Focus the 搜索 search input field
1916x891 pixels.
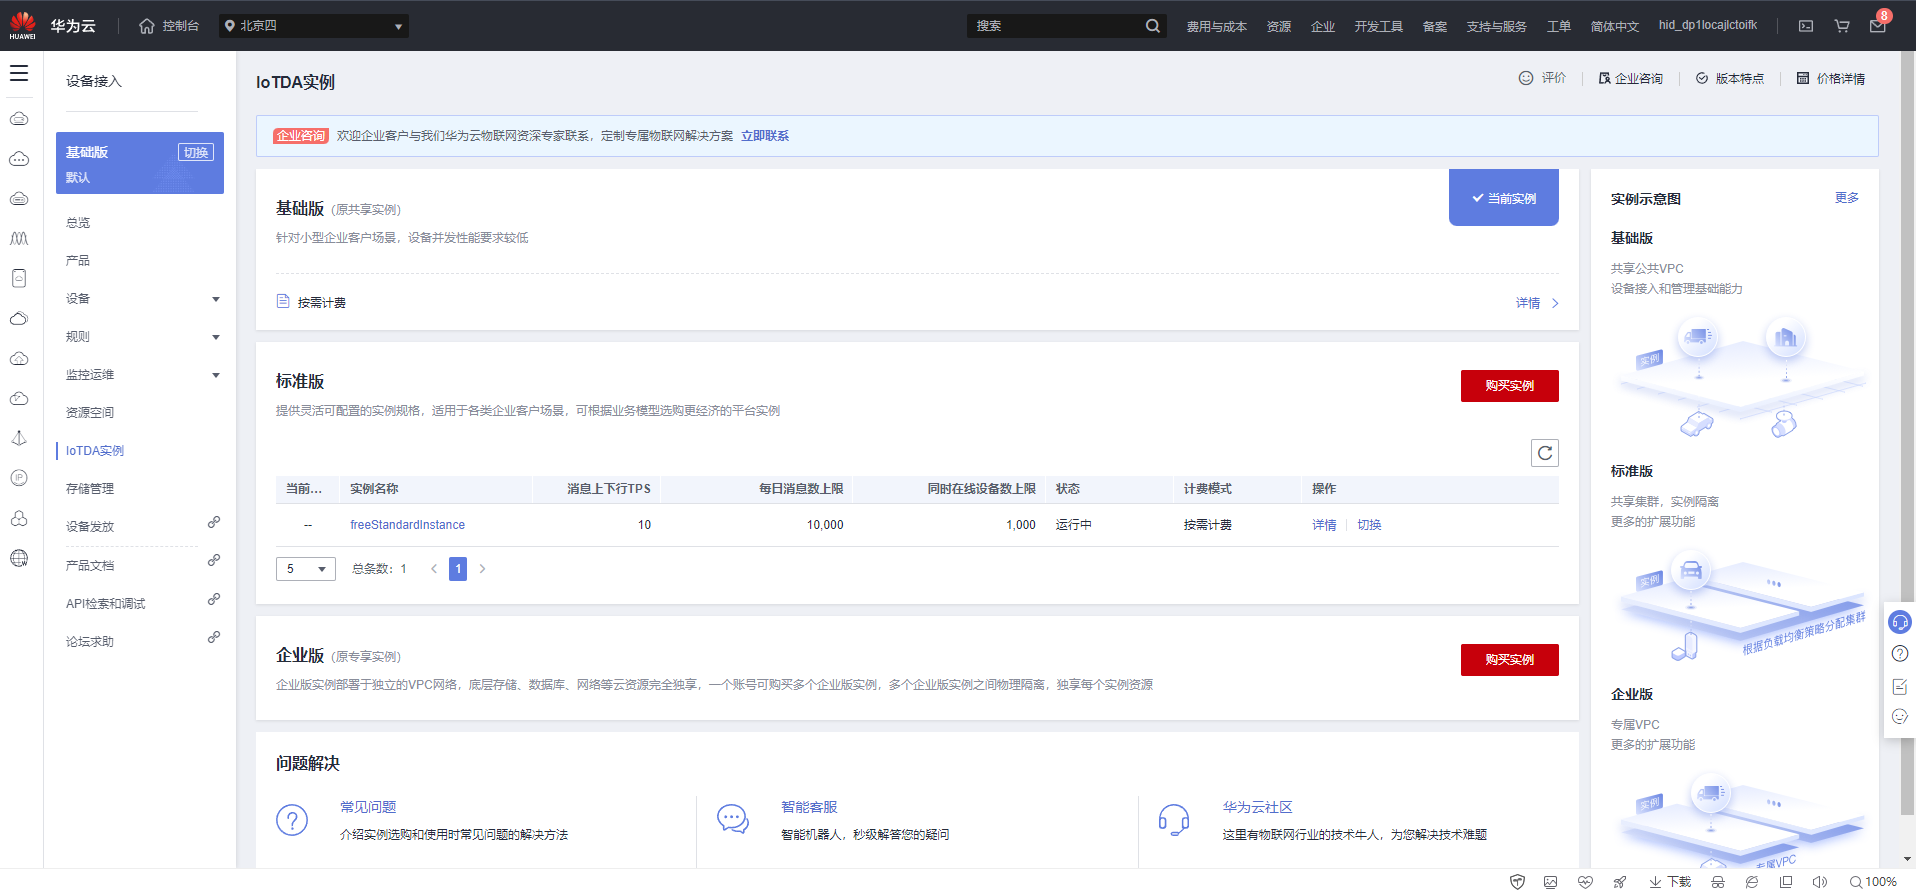pos(1055,26)
